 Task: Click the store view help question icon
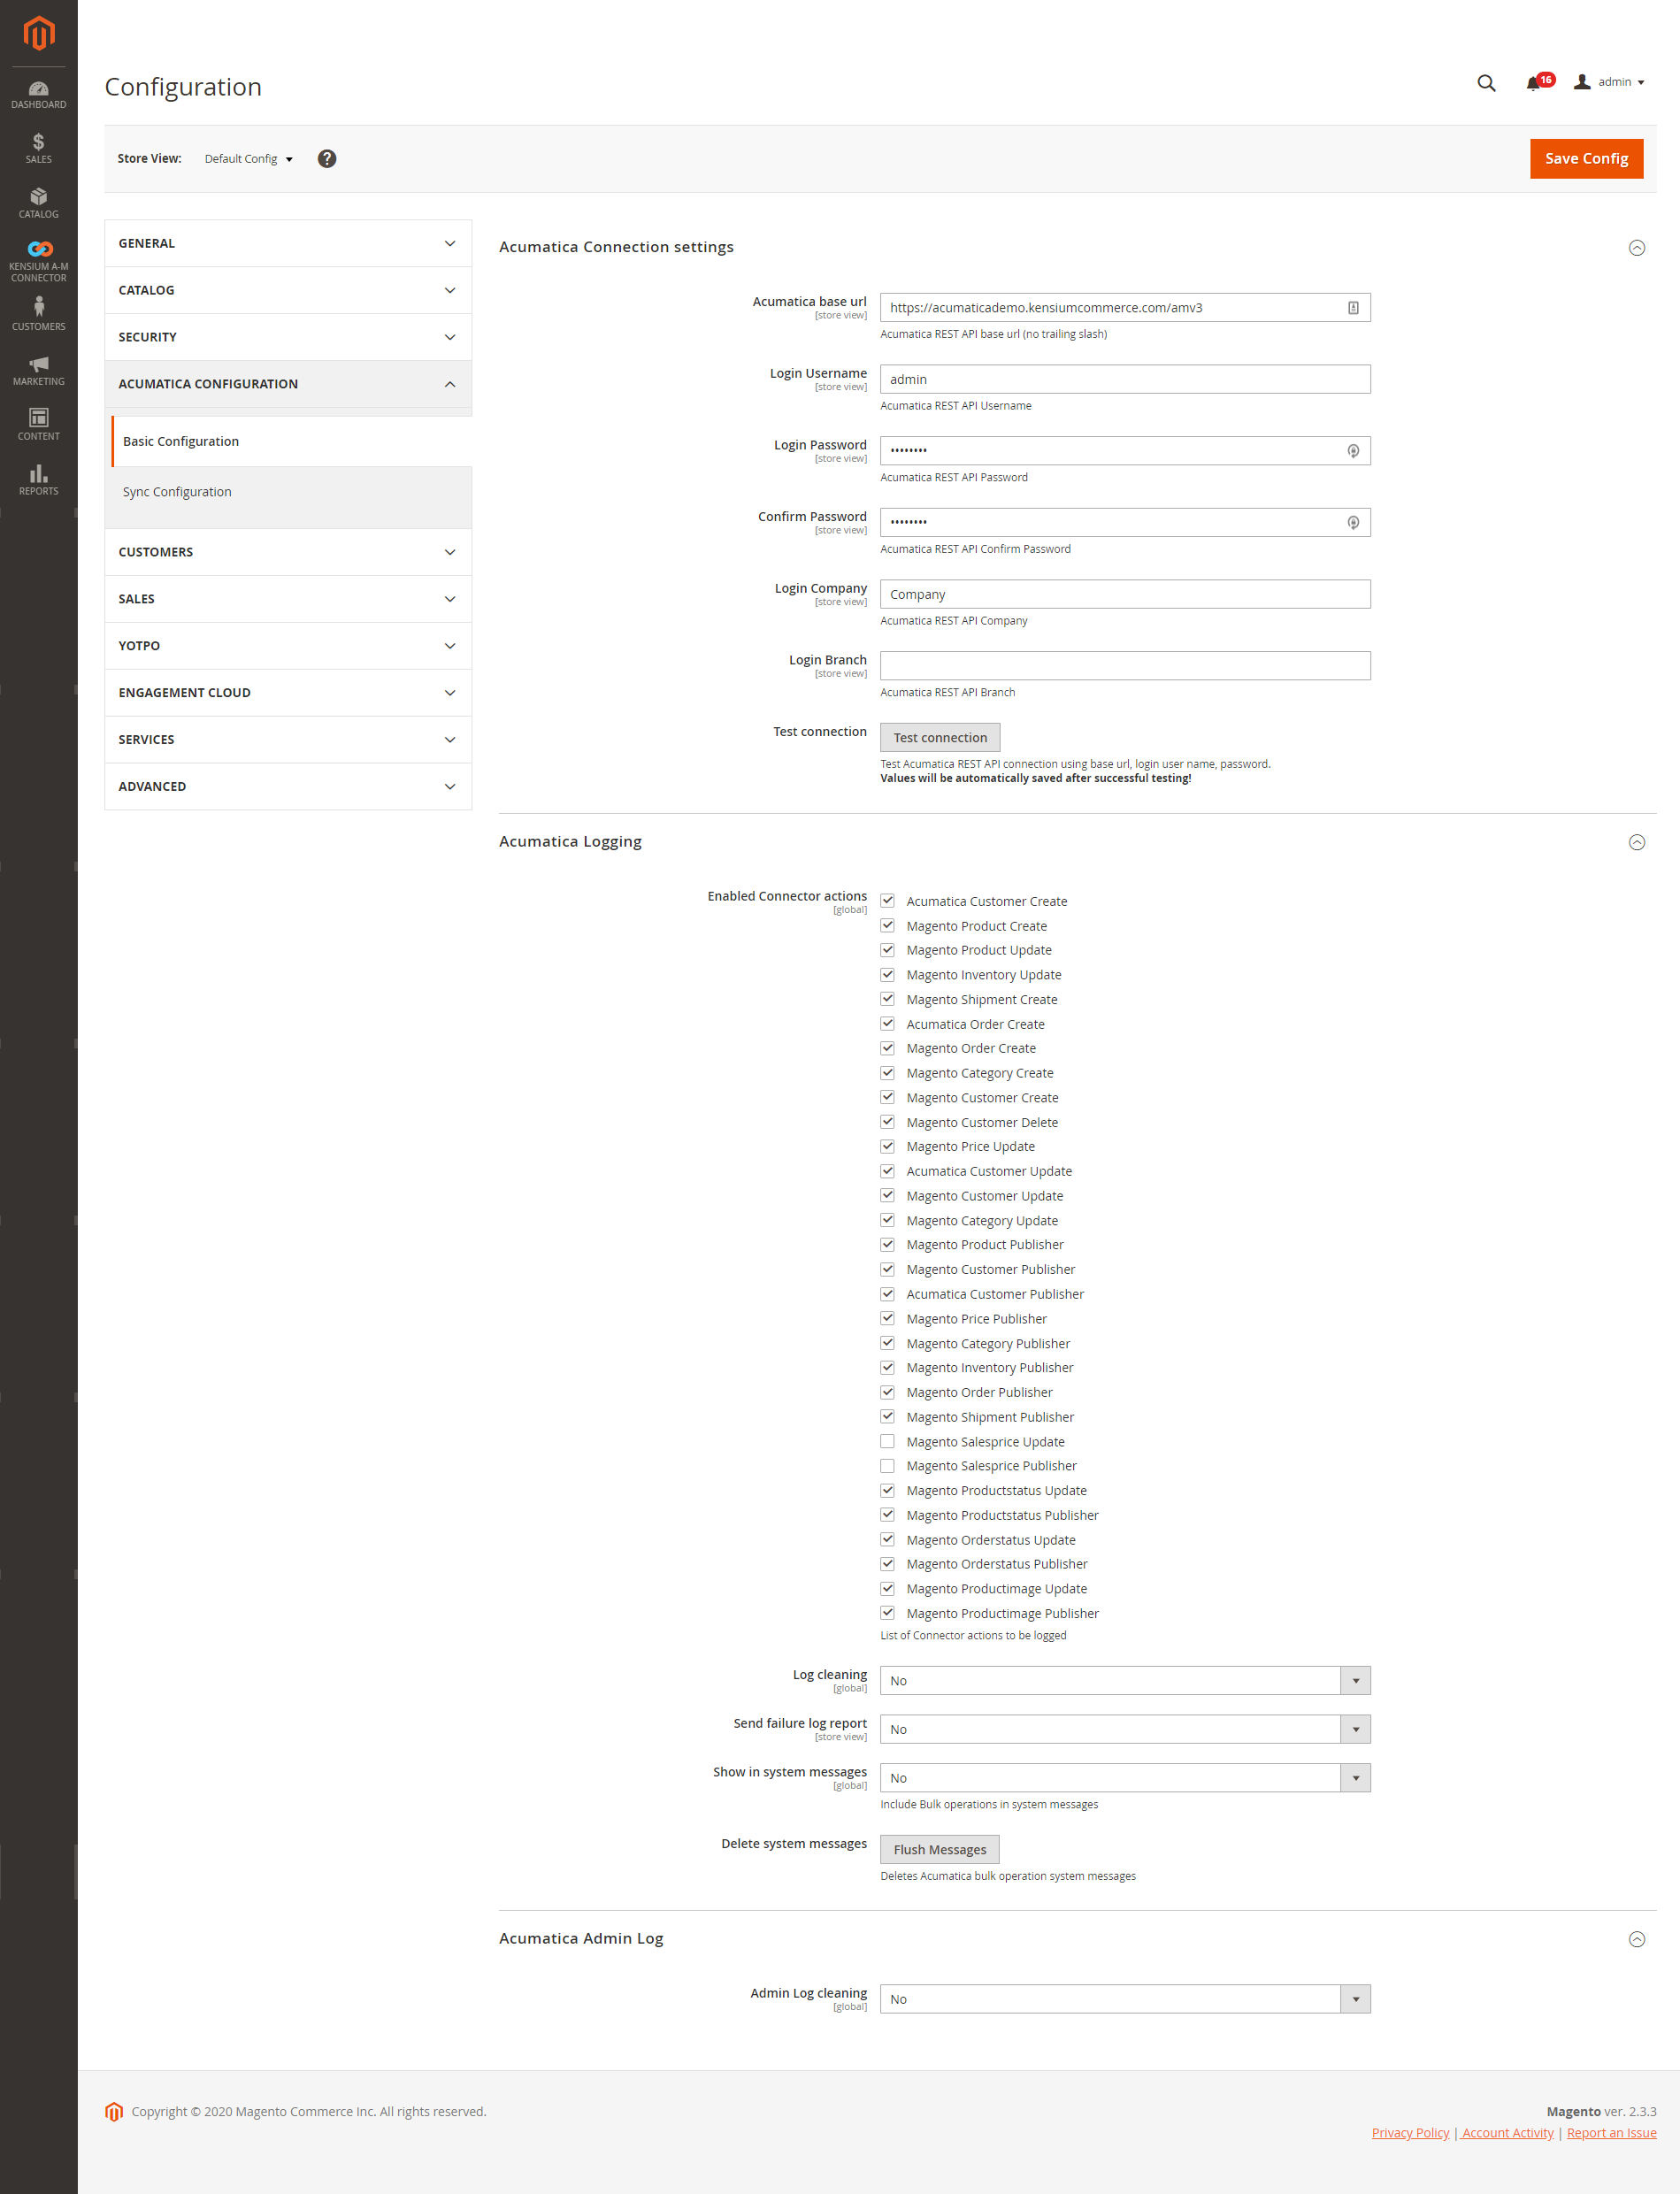point(327,159)
